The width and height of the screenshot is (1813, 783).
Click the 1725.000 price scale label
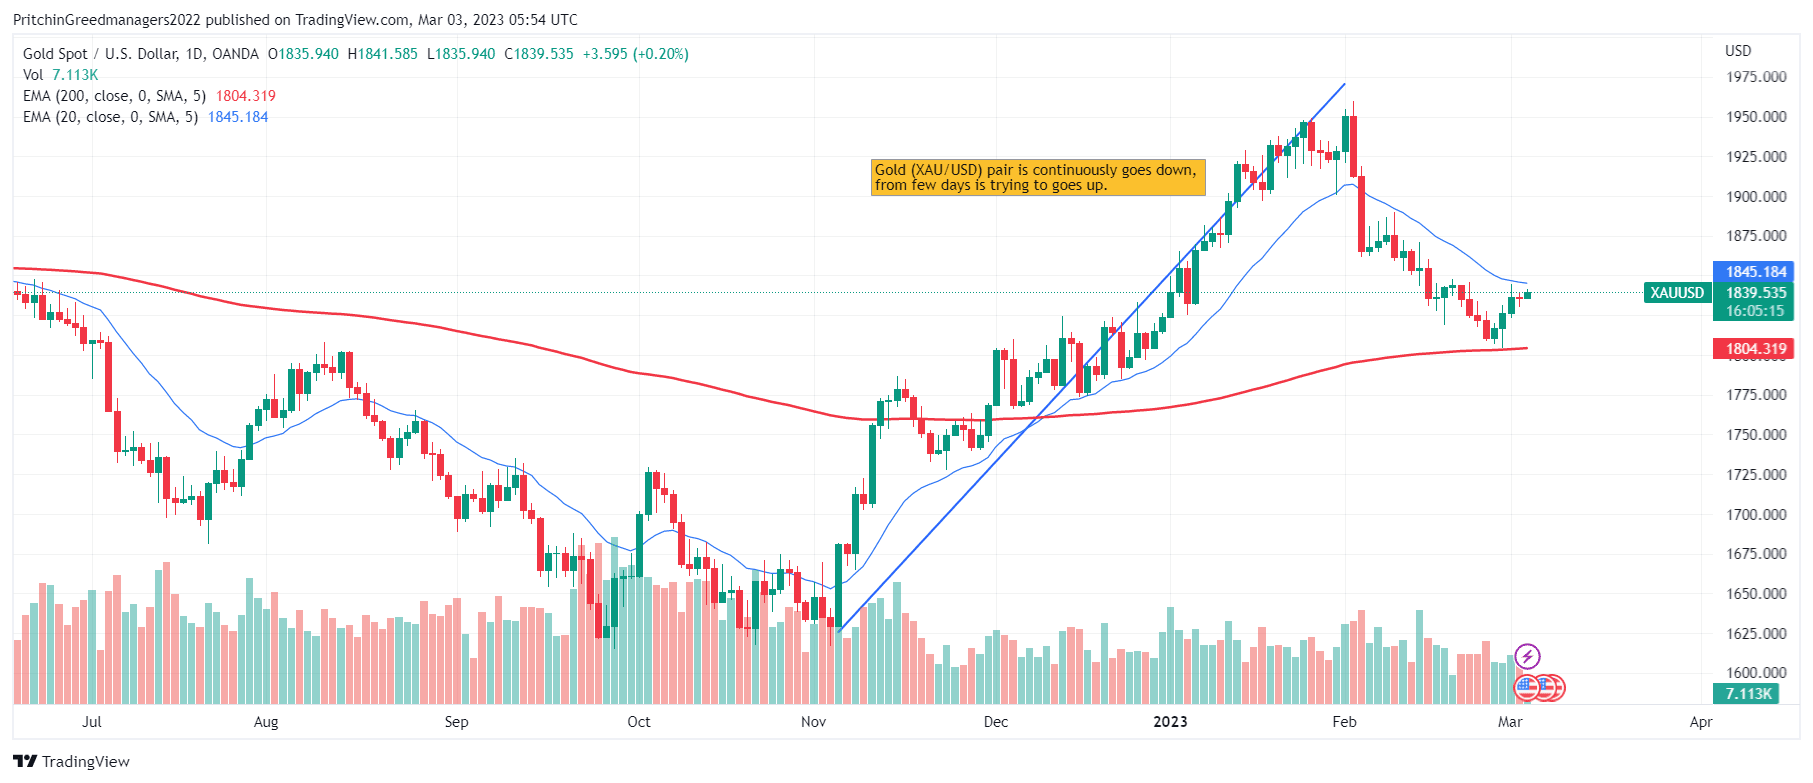(1756, 475)
